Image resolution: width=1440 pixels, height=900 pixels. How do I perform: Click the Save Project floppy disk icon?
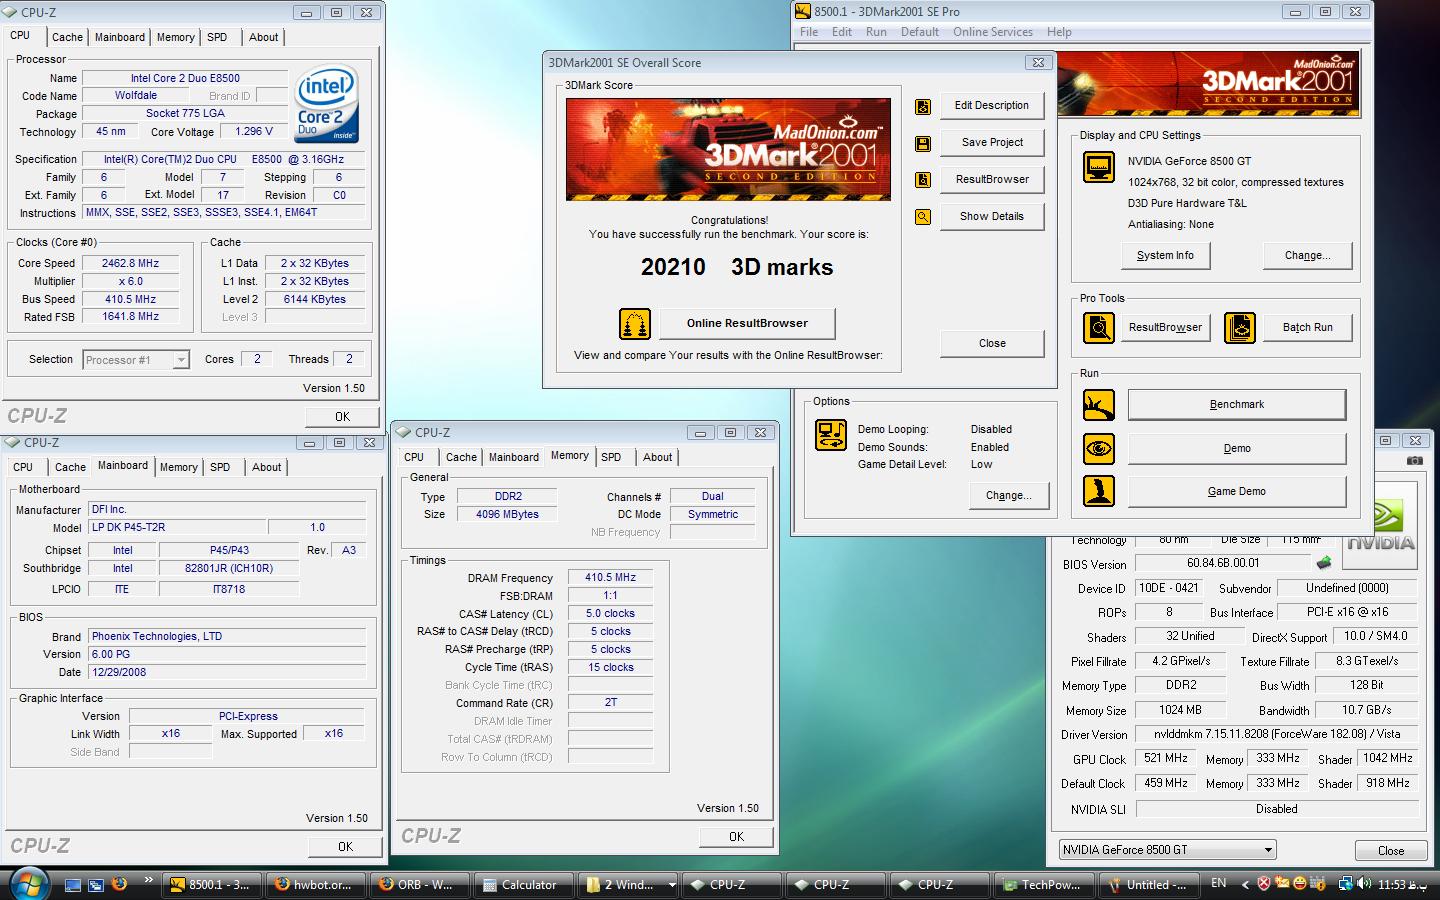923,143
